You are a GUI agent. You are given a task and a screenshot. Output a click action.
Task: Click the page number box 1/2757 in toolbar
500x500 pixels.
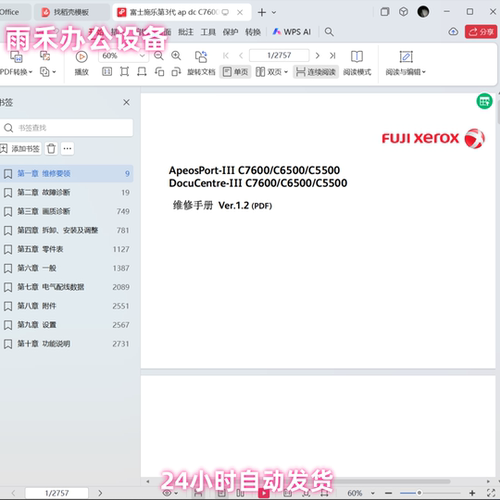(x=279, y=55)
